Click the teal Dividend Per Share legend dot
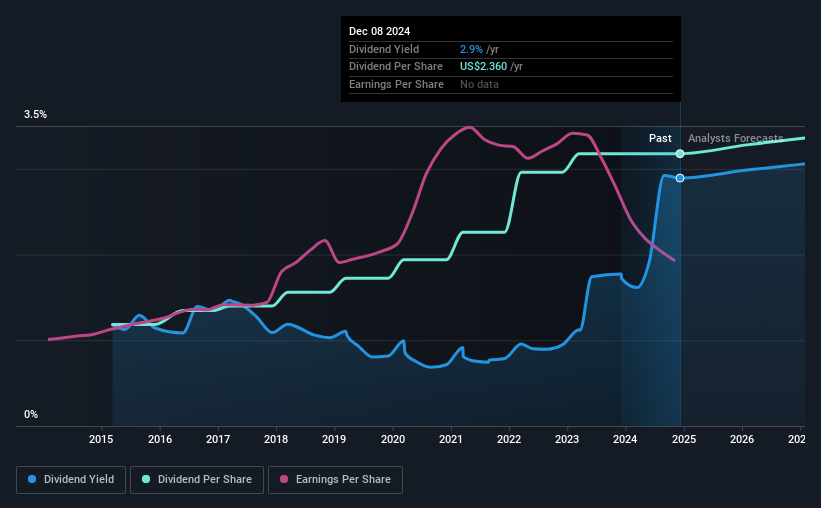 146,480
